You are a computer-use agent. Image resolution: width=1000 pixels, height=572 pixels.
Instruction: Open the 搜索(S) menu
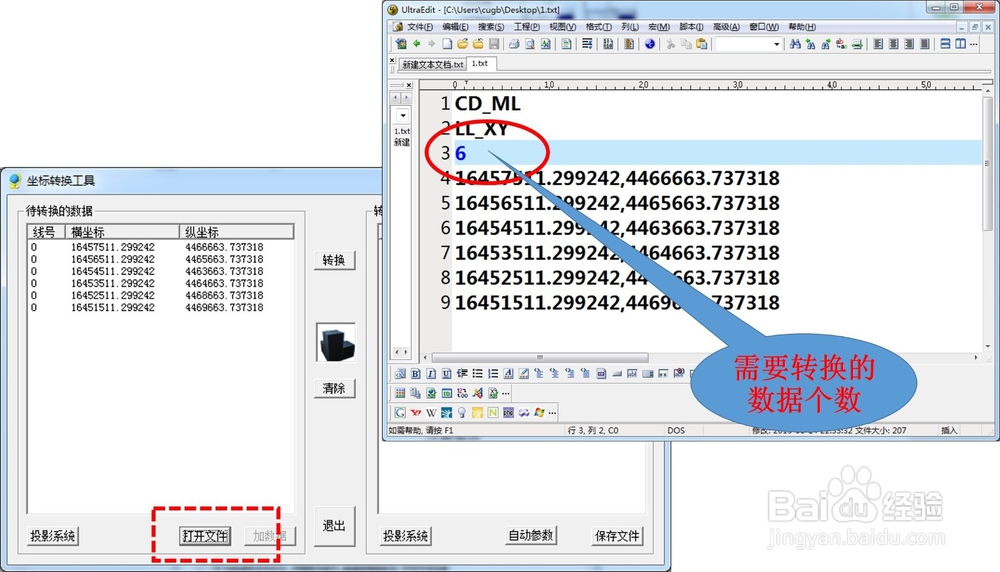pos(491,27)
